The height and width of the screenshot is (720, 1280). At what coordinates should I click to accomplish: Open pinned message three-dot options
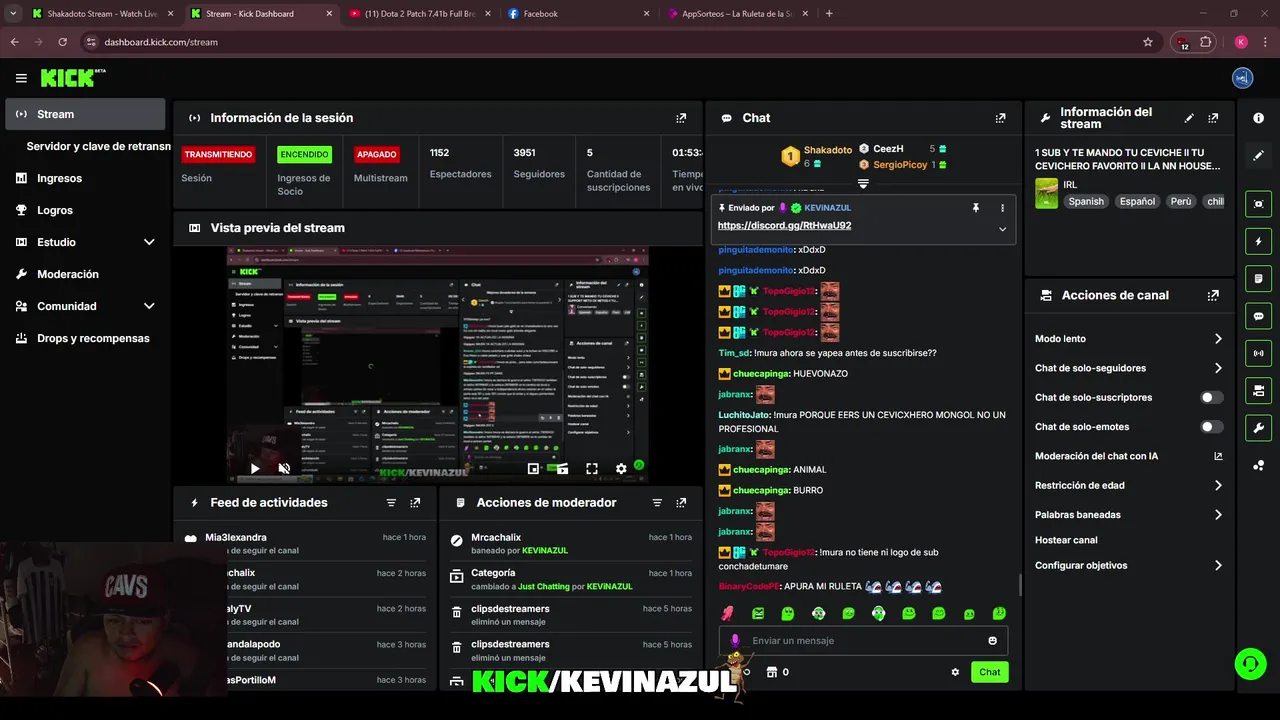[1002, 208]
